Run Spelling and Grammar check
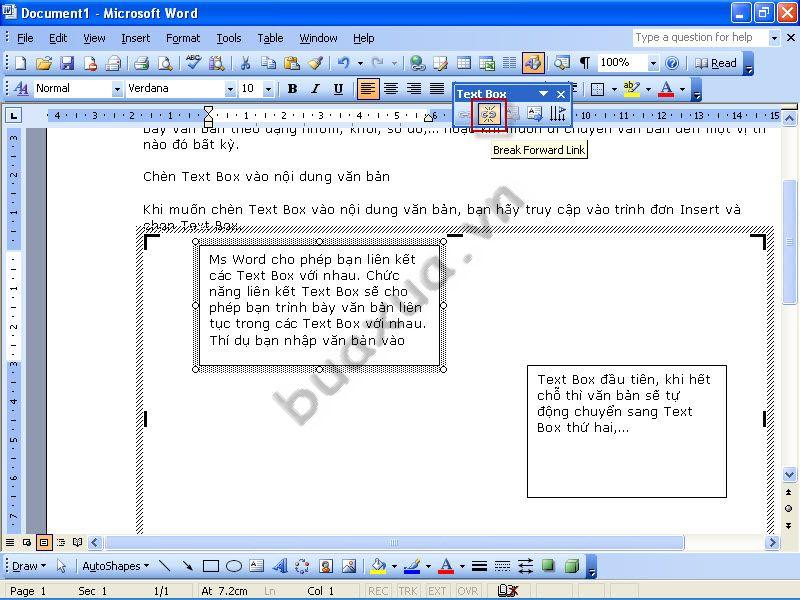This screenshot has width=800, height=600. 193,63
